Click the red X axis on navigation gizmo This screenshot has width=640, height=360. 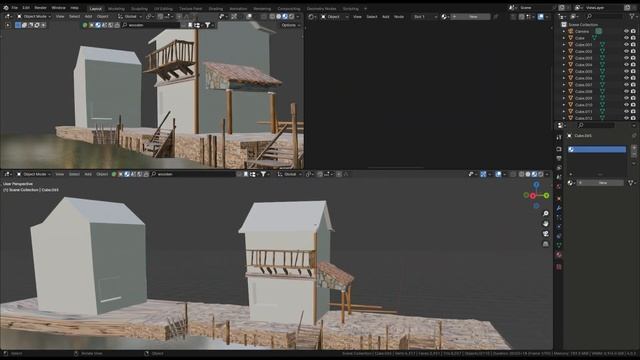pyautogui.click(x=533, y=196)
